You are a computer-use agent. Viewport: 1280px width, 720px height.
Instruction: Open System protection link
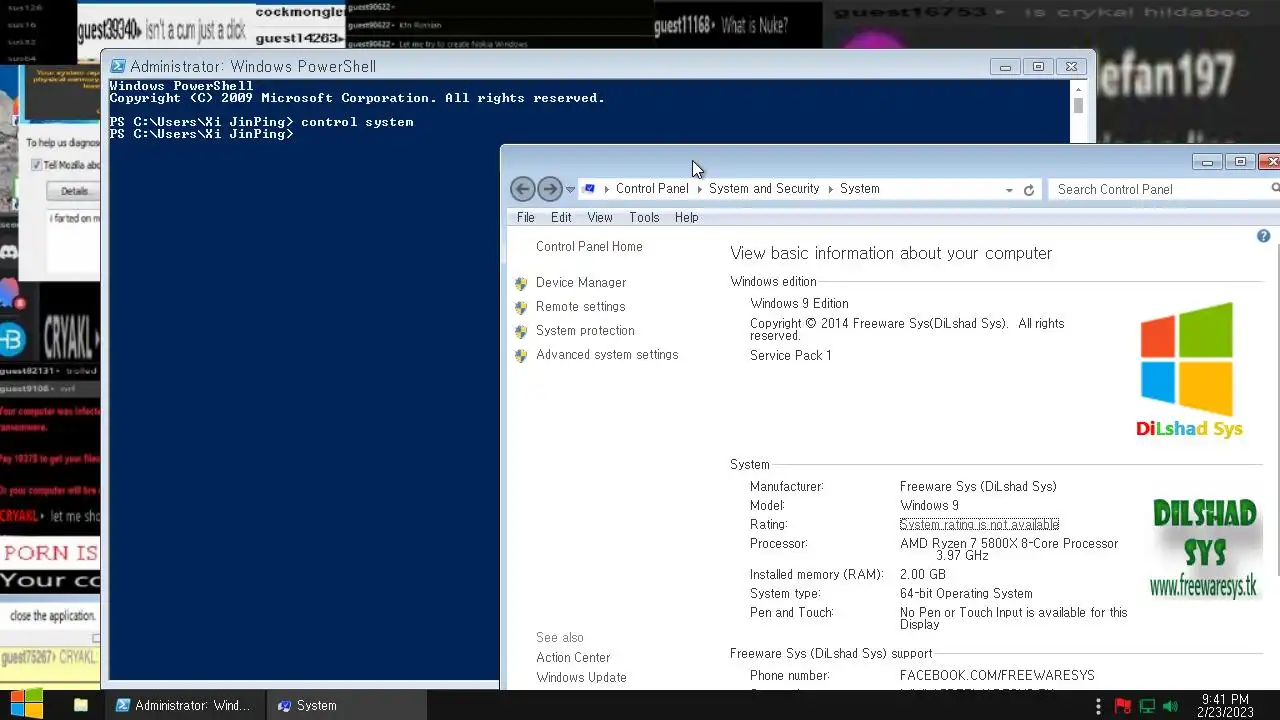[x=585, y=330]
